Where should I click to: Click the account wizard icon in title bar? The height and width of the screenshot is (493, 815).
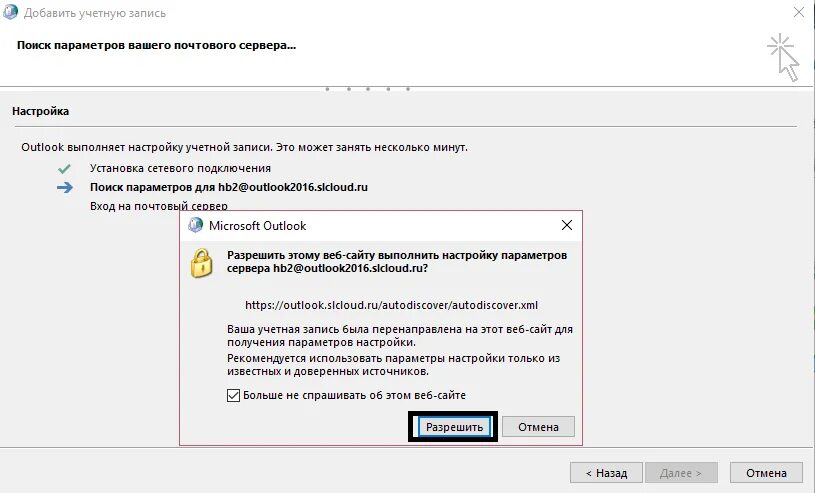(10, 11)
